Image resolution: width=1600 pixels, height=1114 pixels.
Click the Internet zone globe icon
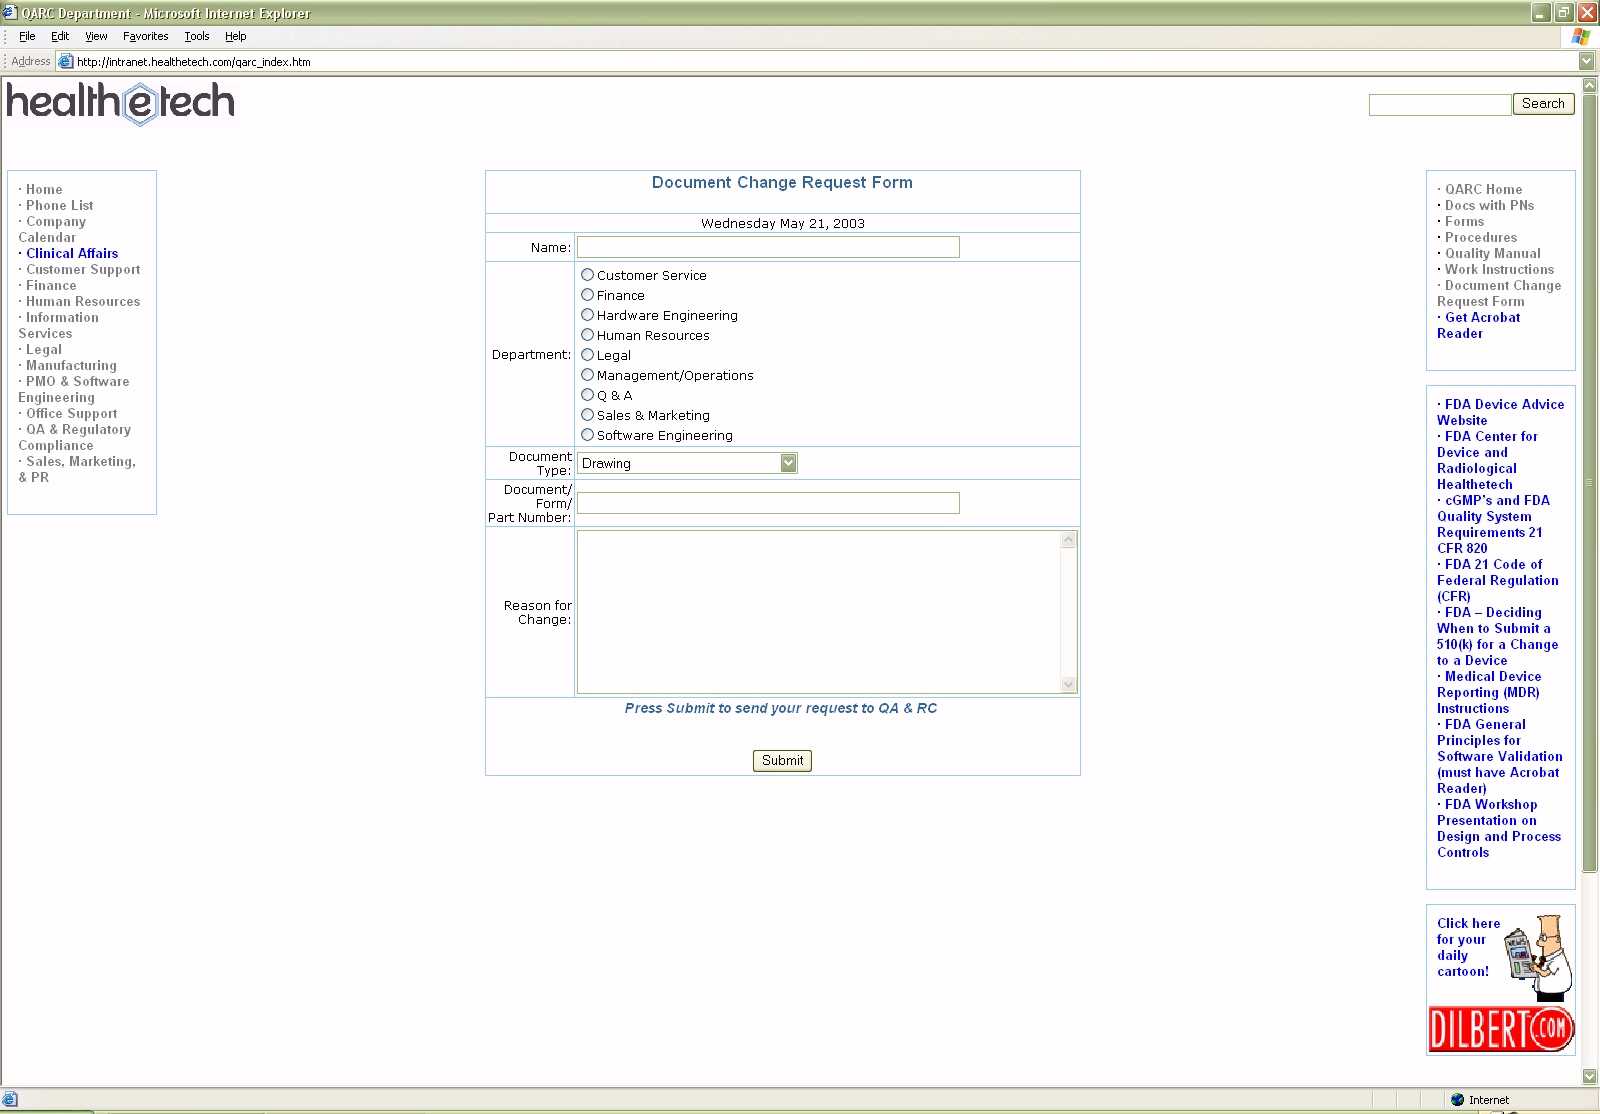point(1457,1100)
